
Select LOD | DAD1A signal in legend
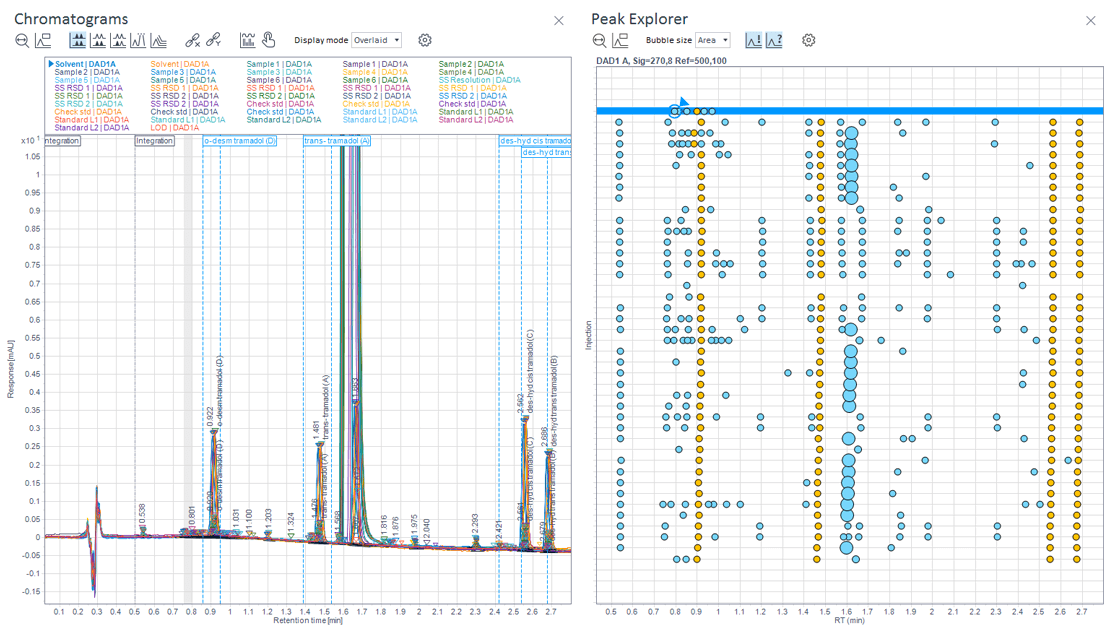(x=175, y=128)
